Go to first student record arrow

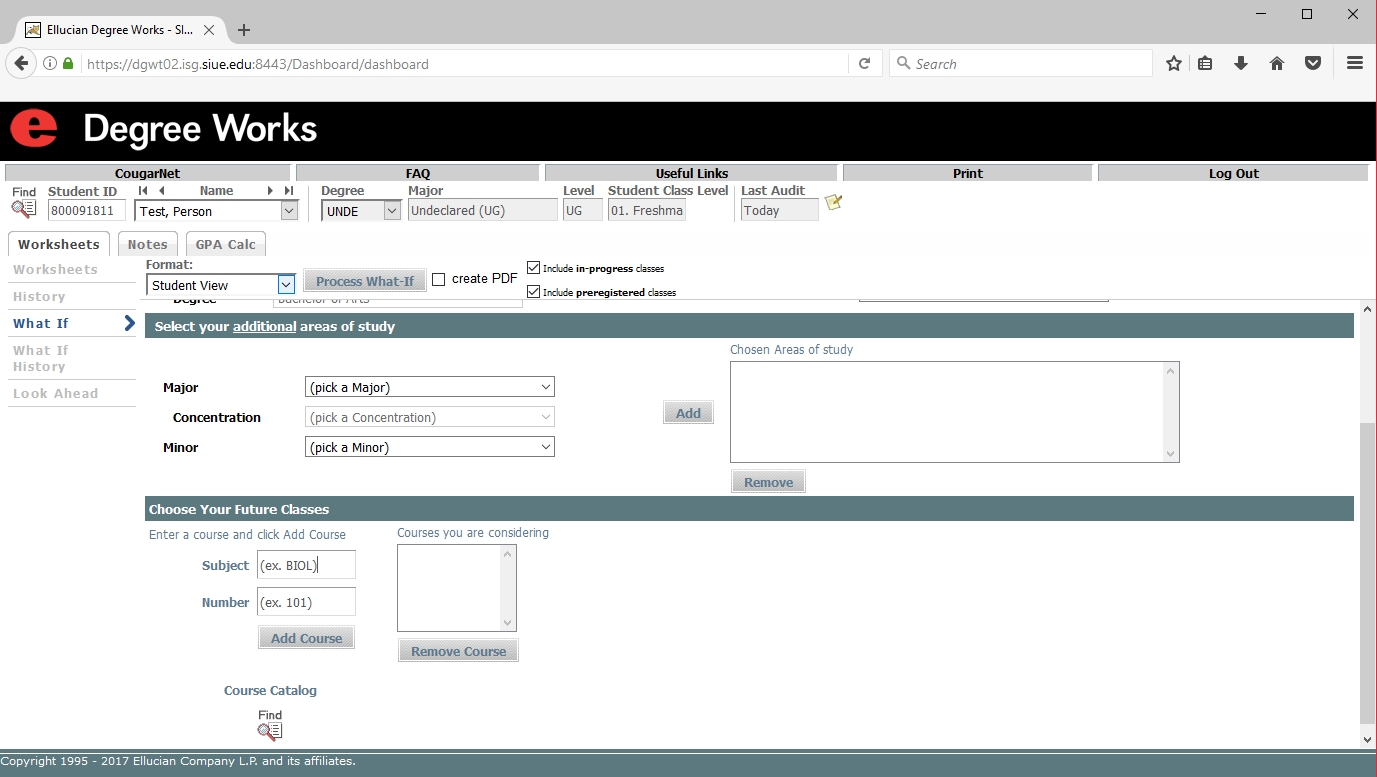click(x=143, y=191)
